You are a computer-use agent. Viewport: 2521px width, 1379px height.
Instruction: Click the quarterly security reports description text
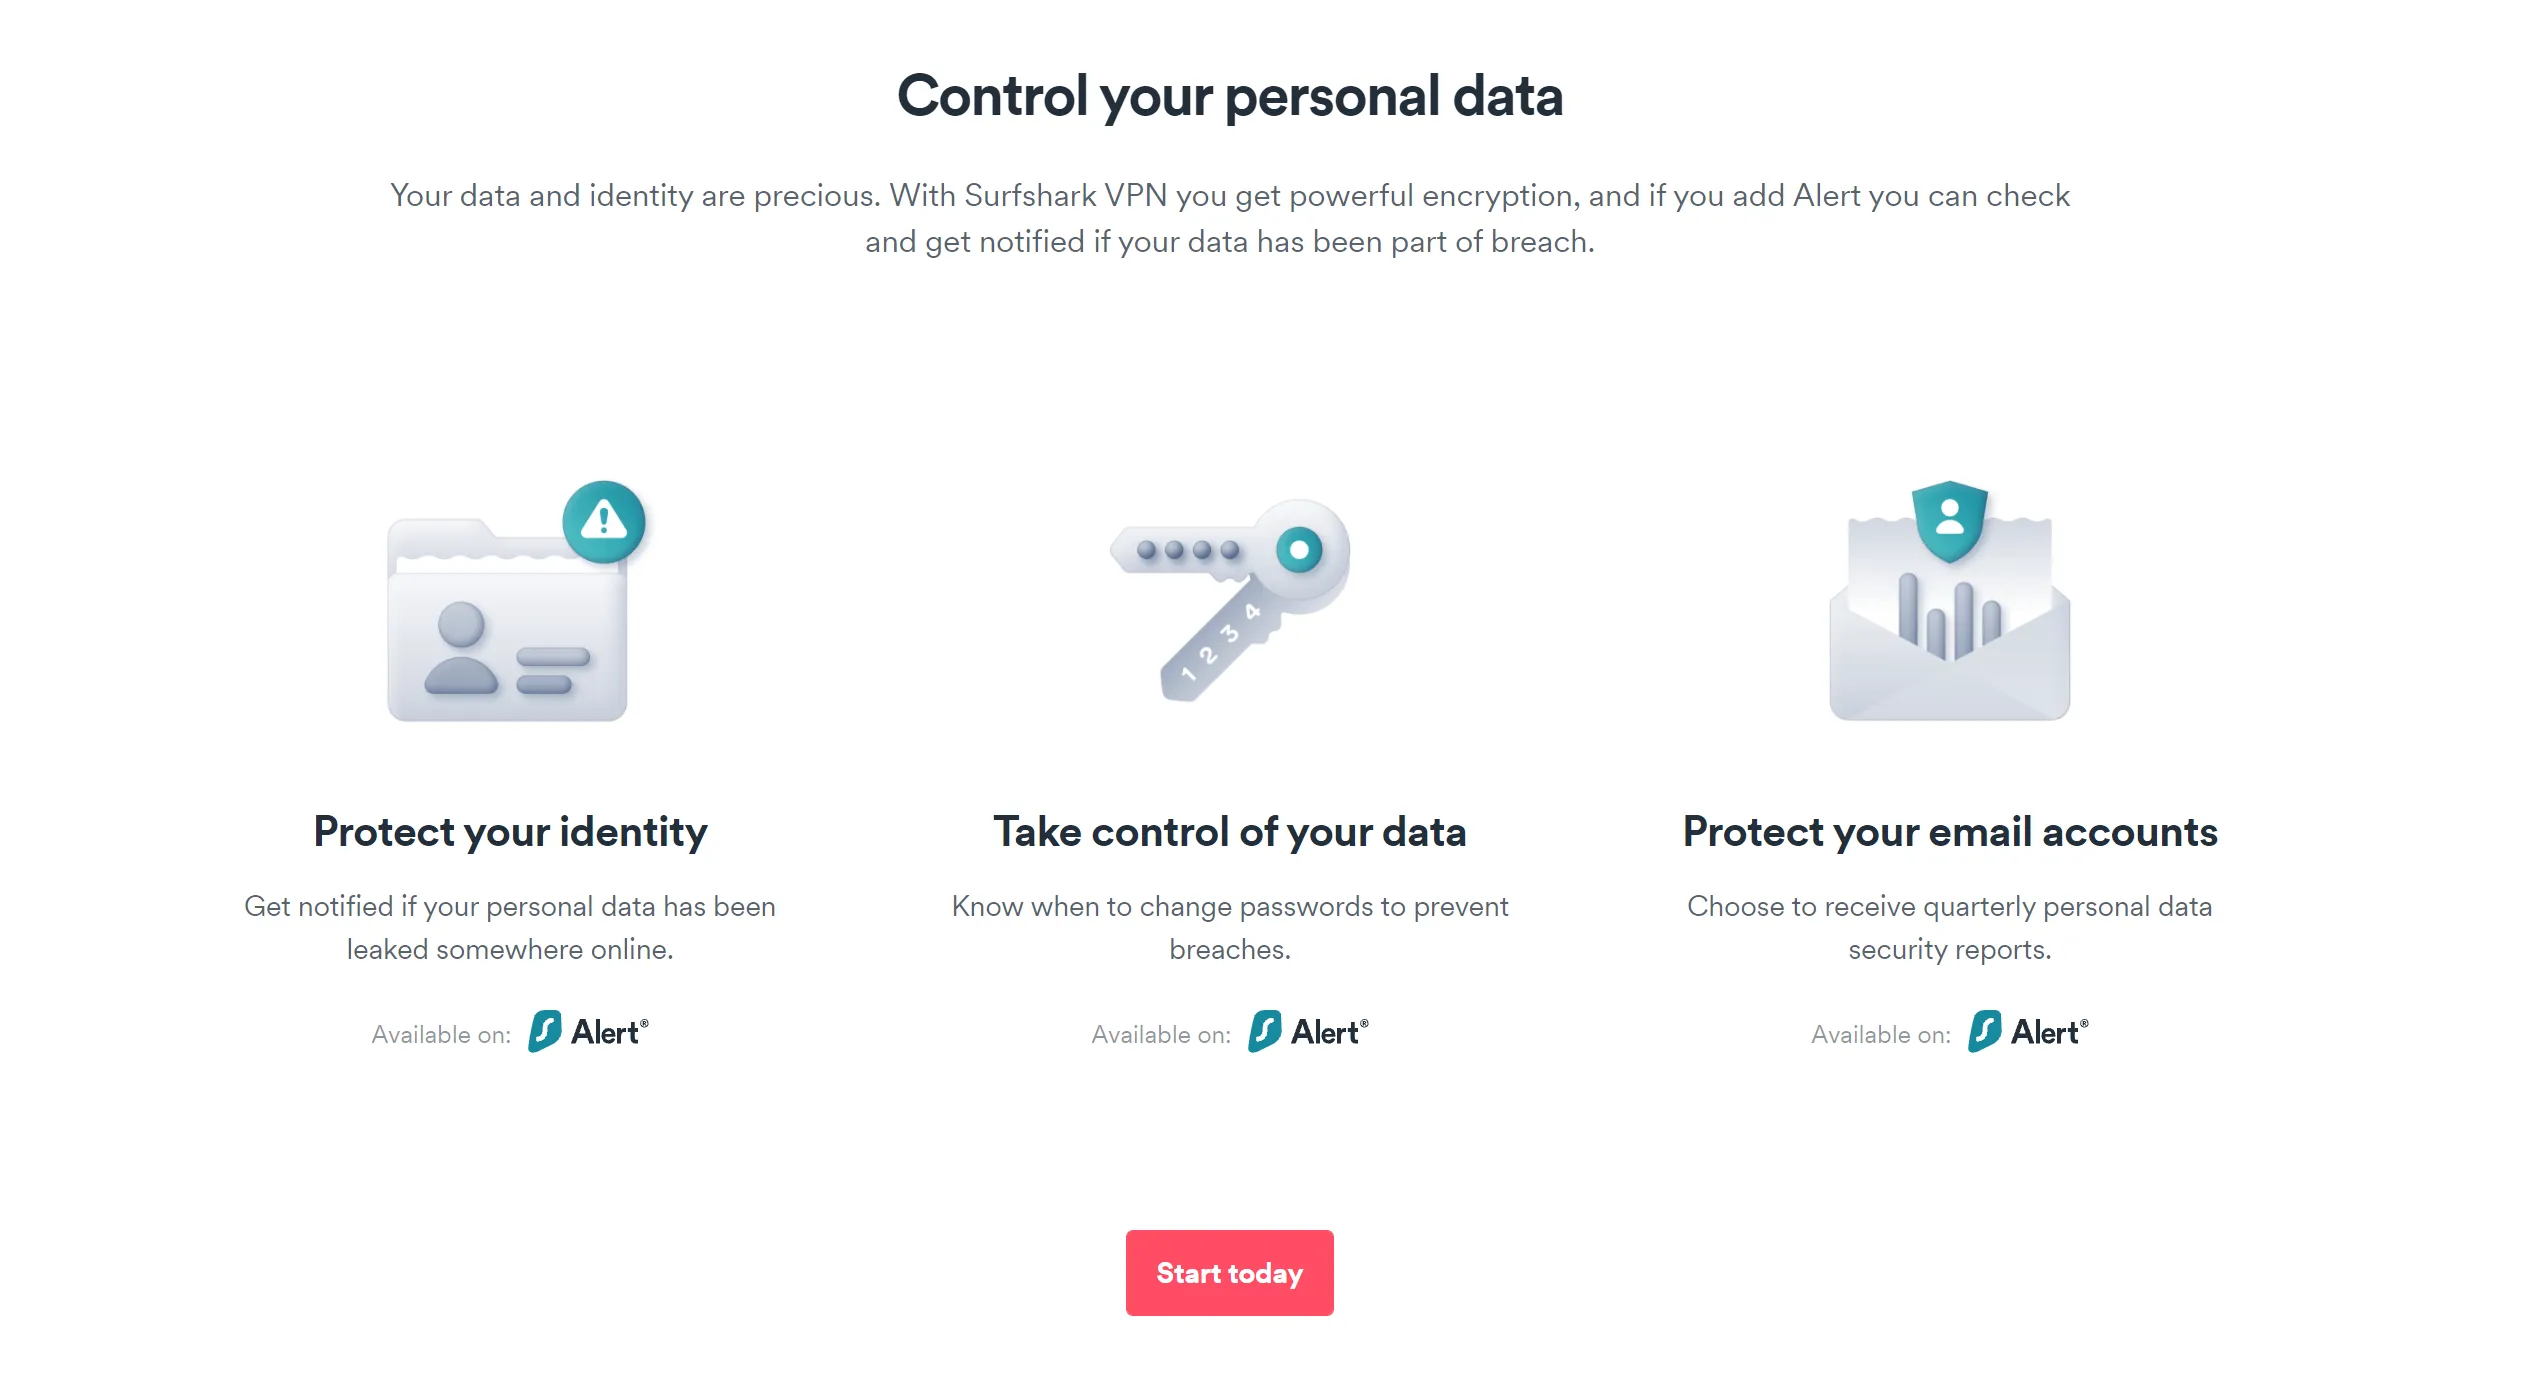pos(1949,927)
